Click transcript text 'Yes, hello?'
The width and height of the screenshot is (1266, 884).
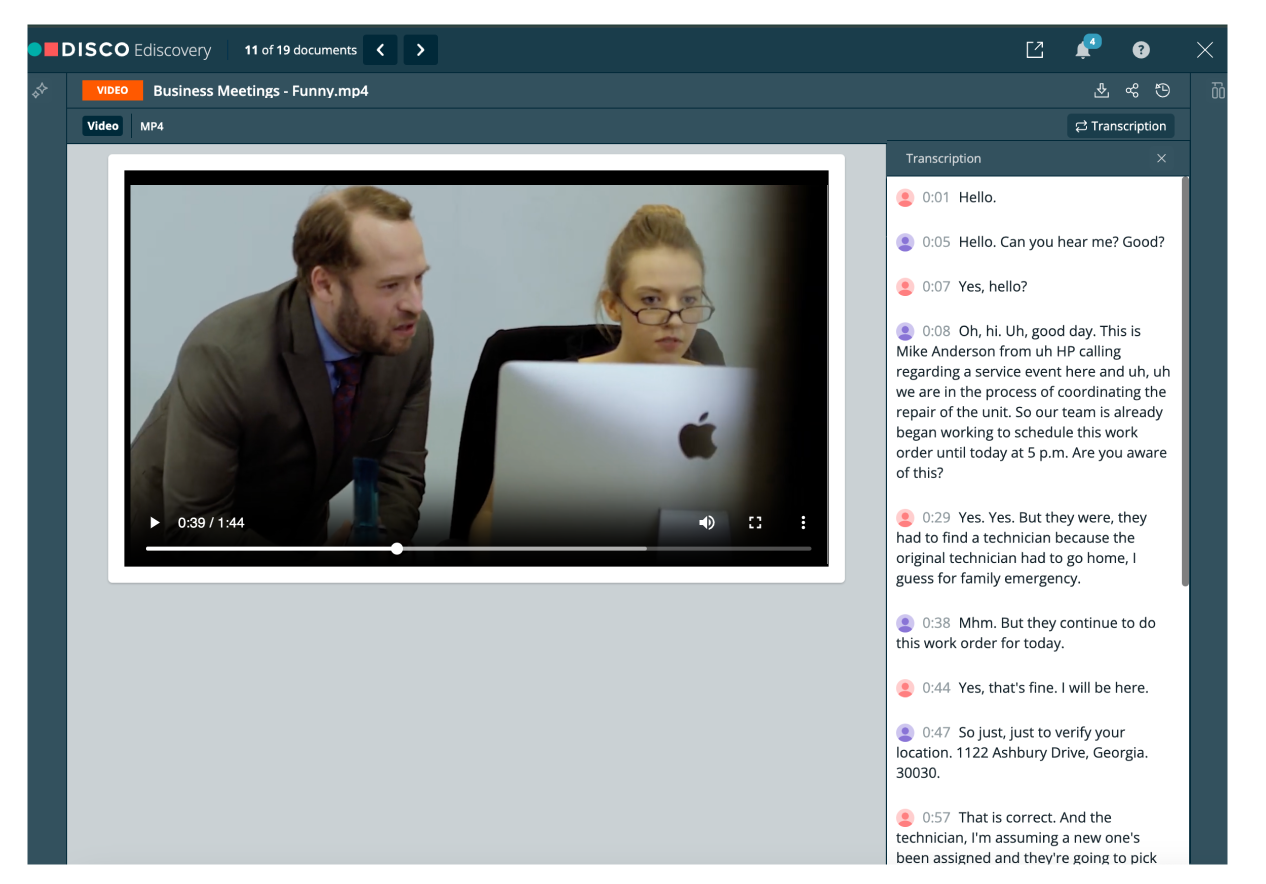pos(993,287)
